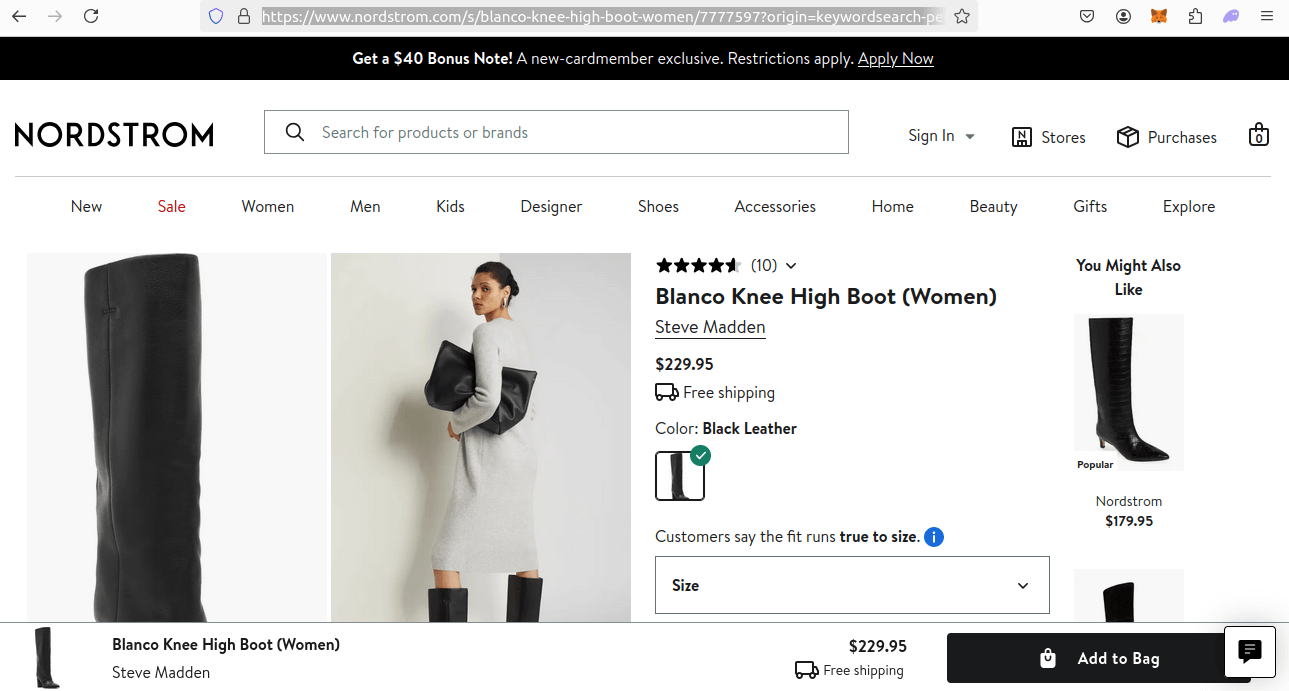
Task: Click the blue fit info icon
Action: 934,537
